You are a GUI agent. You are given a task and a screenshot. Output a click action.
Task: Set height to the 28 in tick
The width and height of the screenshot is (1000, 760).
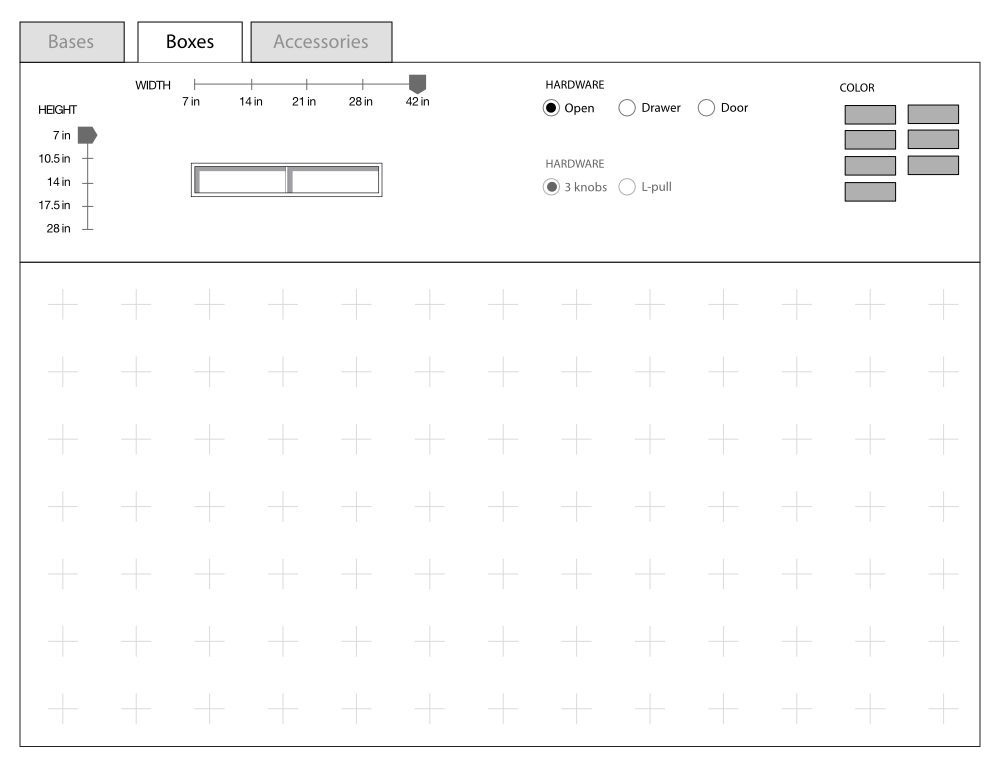coord(88,228)
